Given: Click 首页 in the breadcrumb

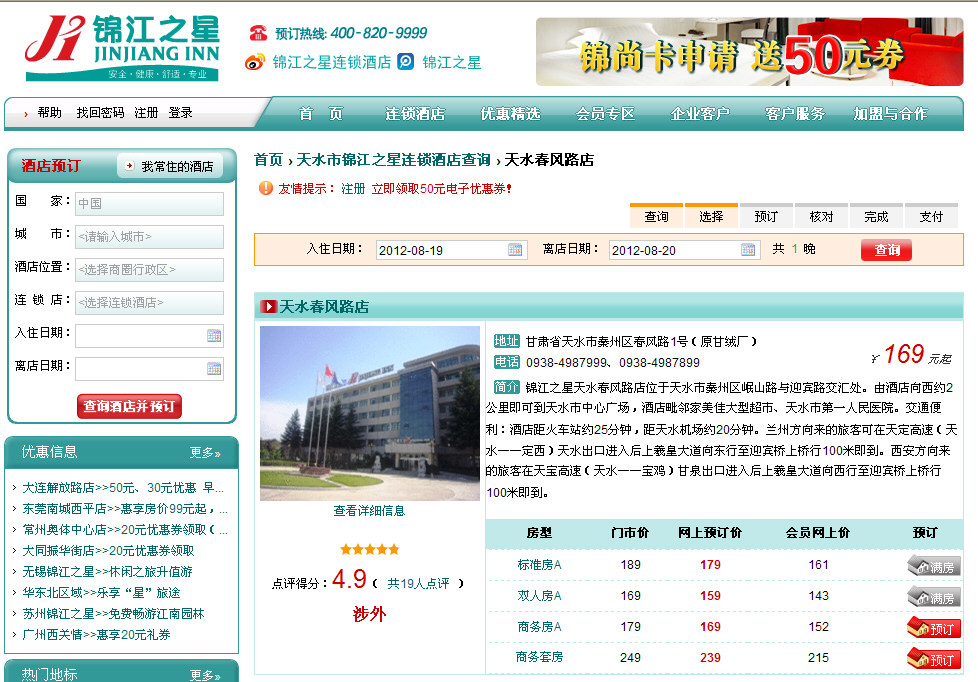Looking at the screenshot, I should [x=268, y=160].
